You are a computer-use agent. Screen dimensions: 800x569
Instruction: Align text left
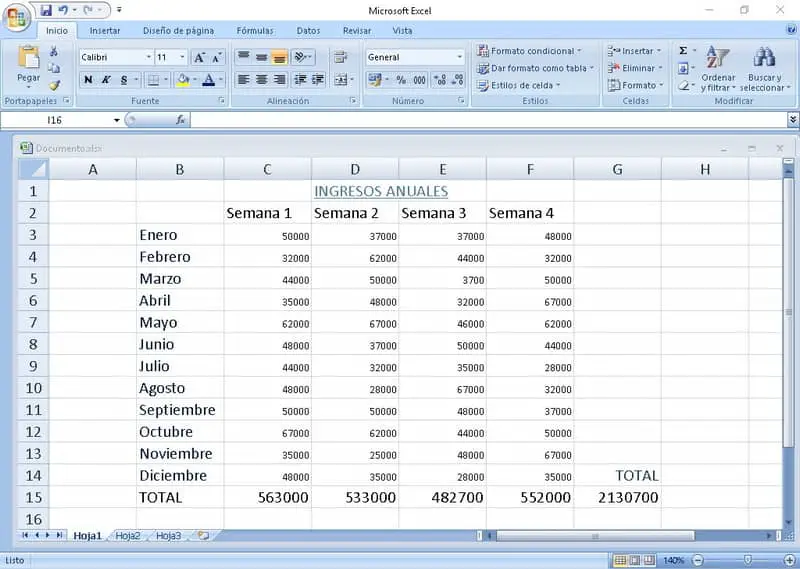pos(243,80)
